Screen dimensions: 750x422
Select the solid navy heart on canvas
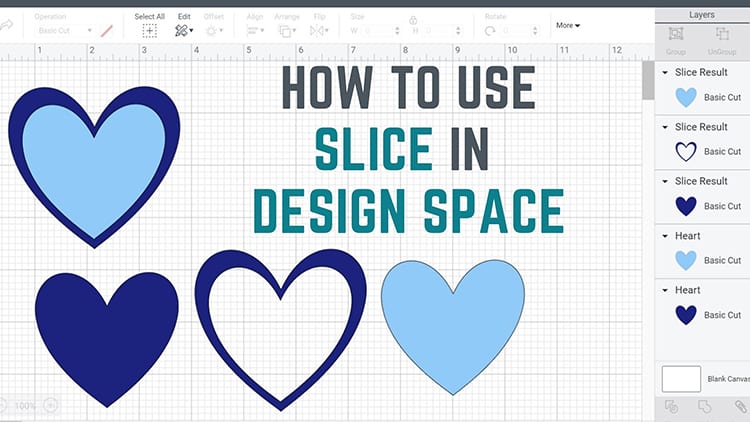pyautogui.click(x=107, y=340)
